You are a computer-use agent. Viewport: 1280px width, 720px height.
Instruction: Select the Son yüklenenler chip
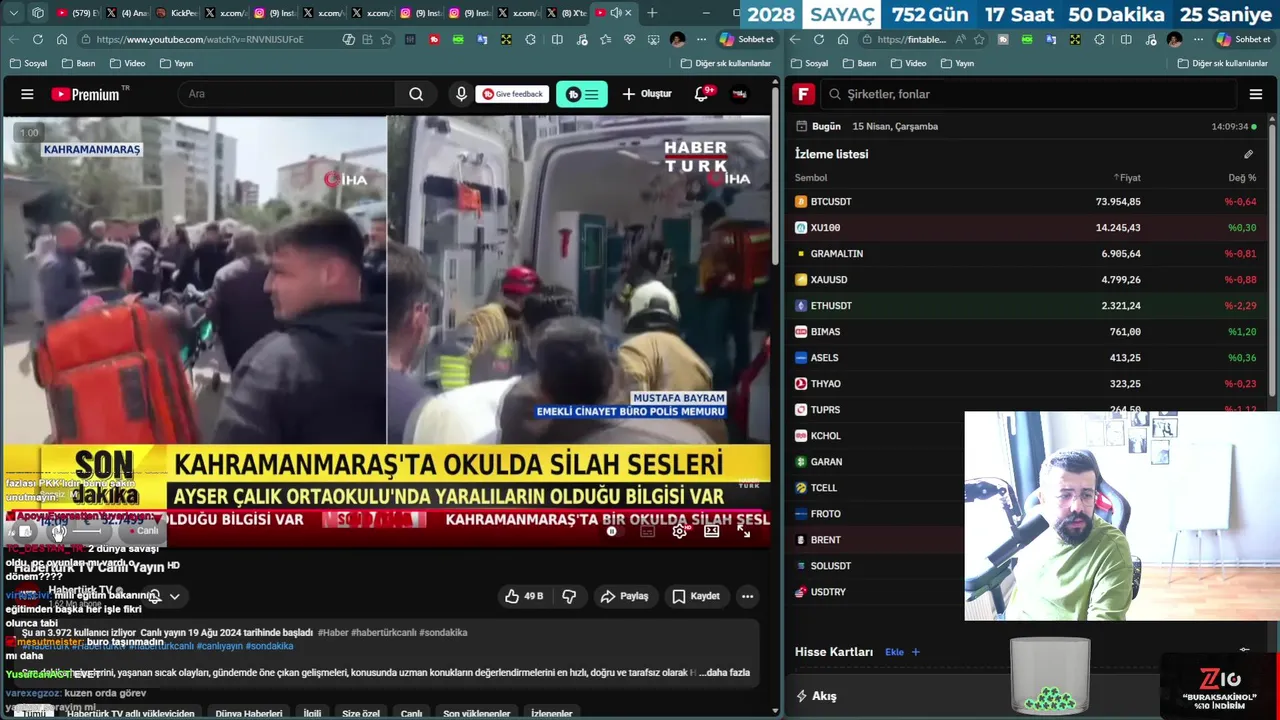[476, 713]
